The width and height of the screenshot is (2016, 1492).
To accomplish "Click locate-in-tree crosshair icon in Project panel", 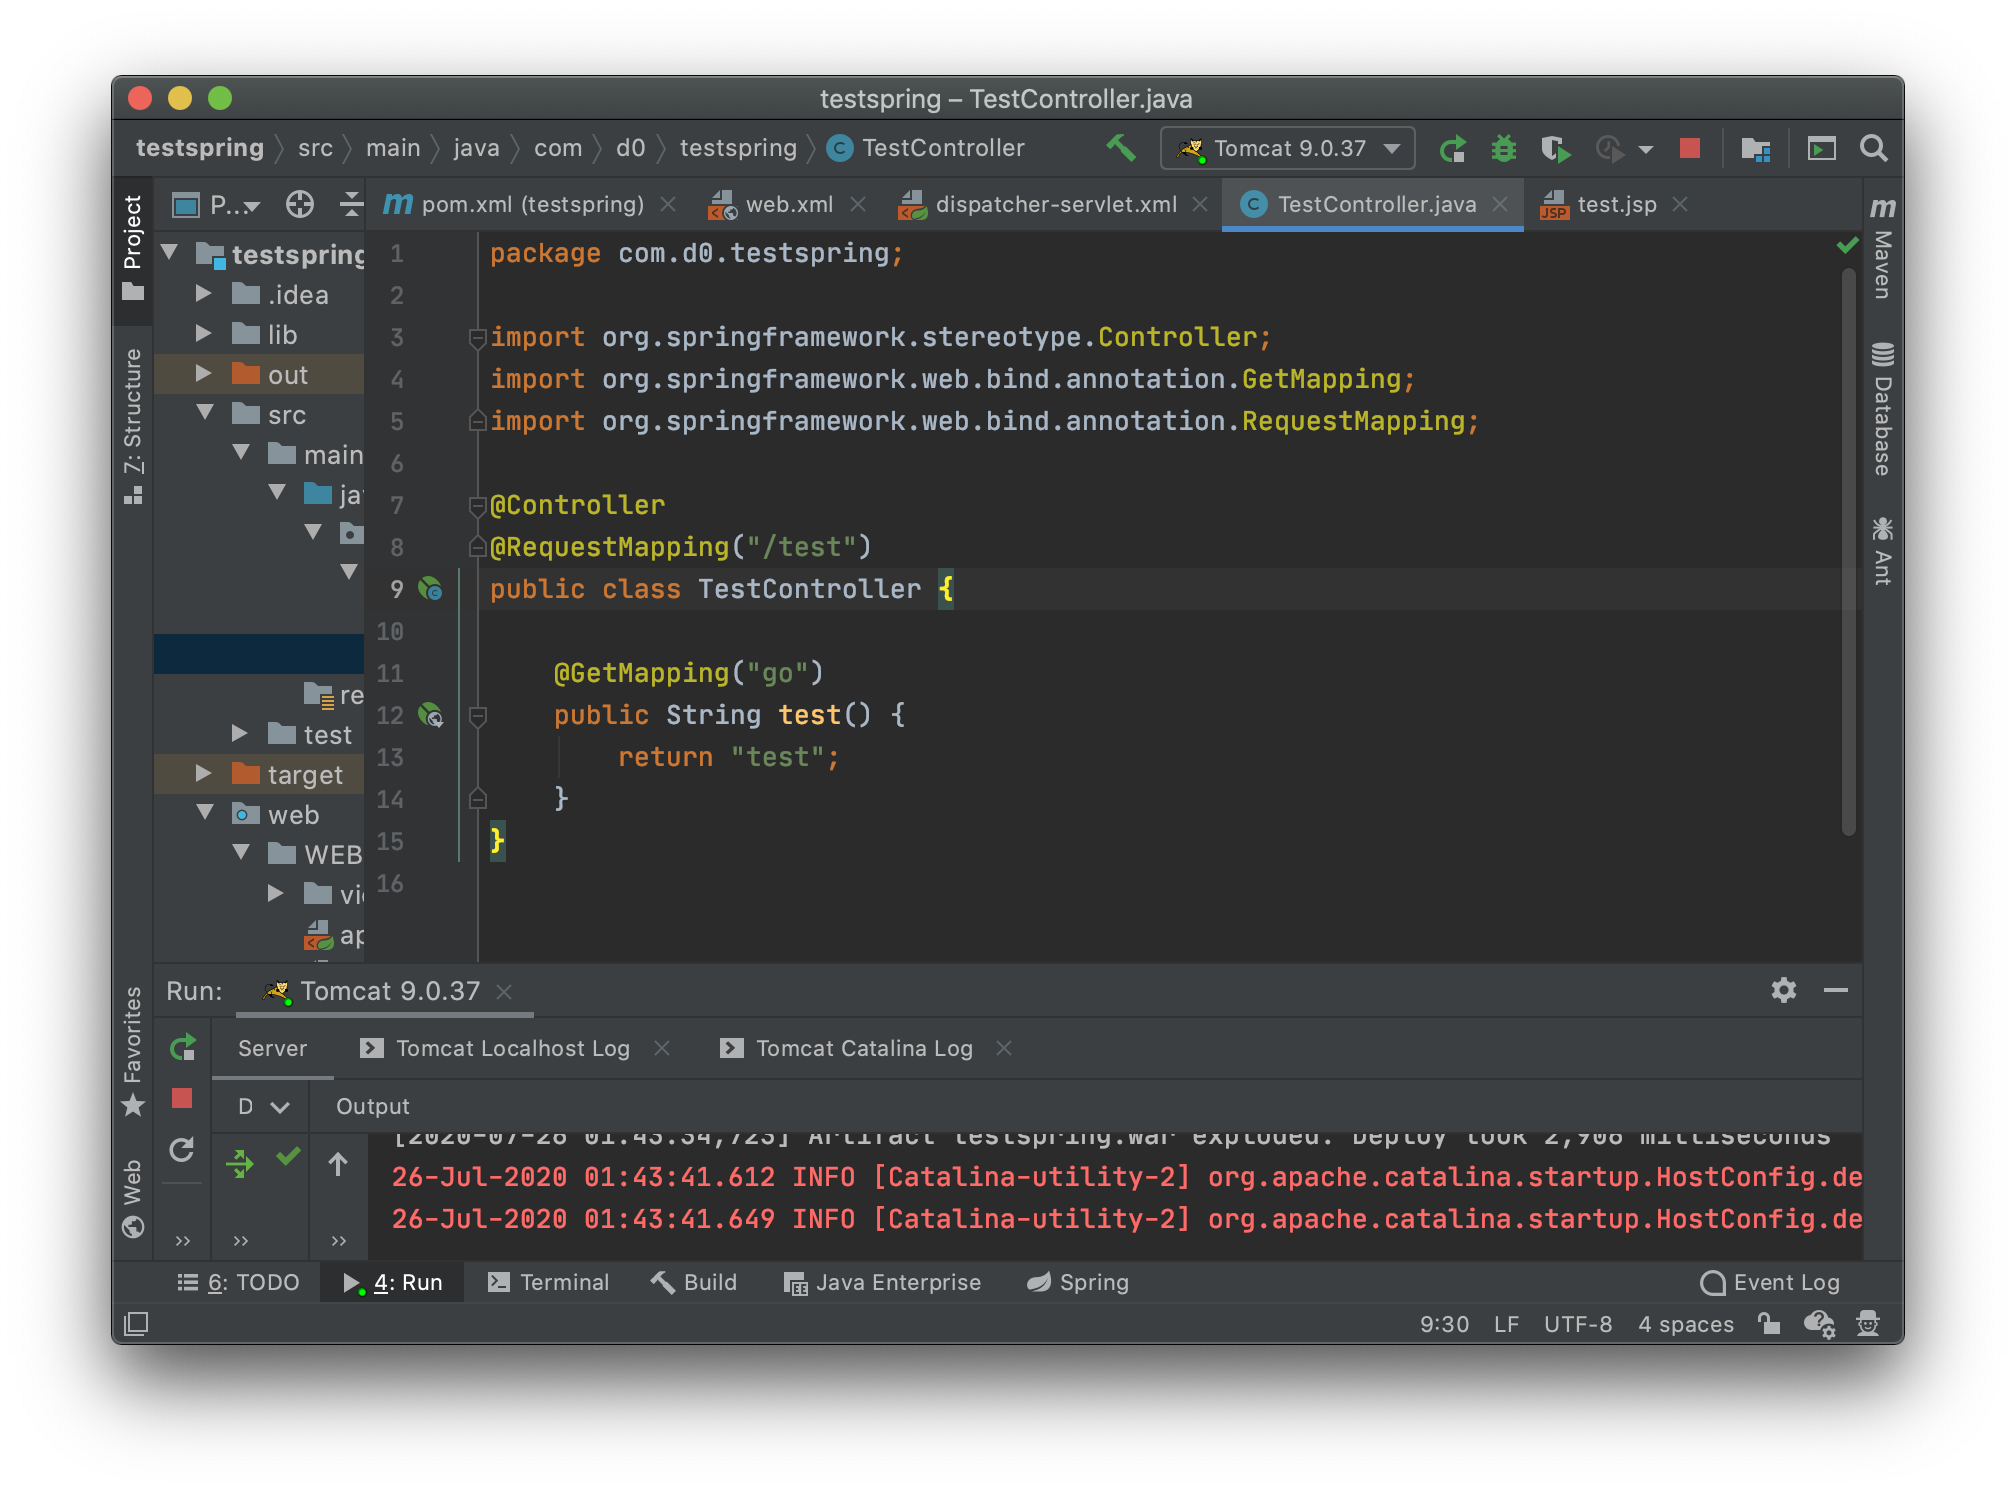I will coord(299,205).
